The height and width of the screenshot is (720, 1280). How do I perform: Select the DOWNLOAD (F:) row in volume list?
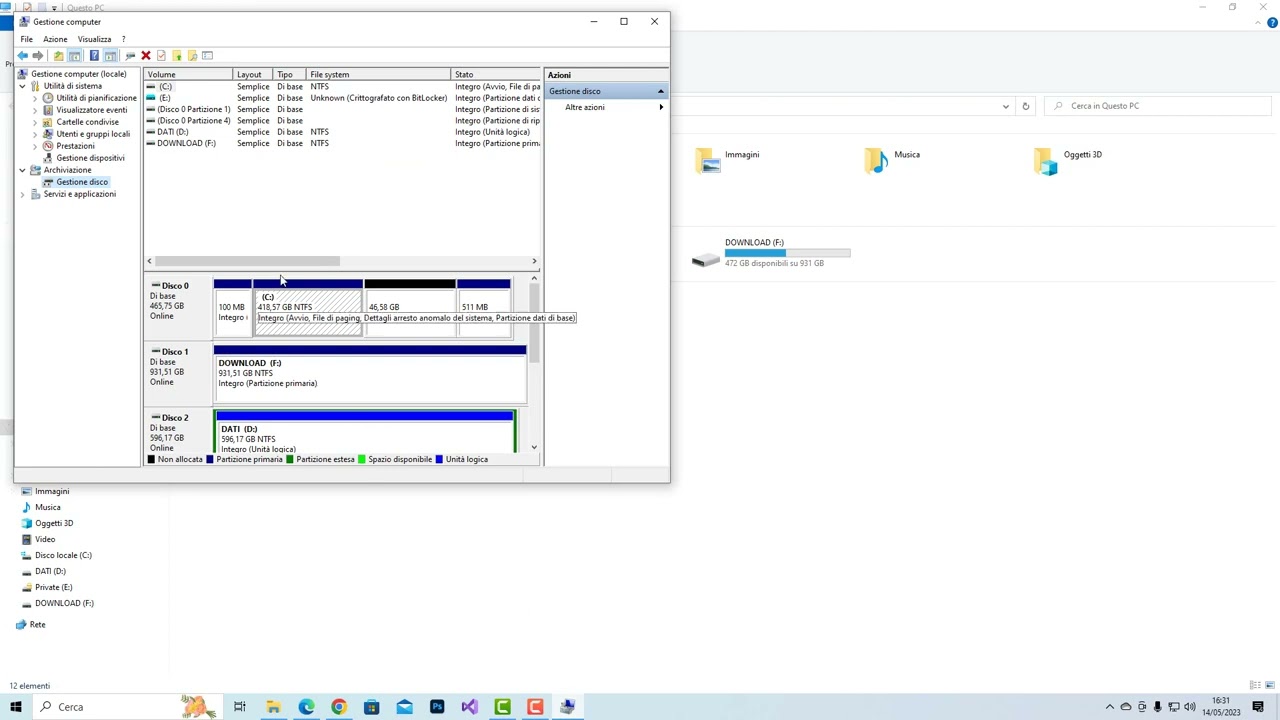pos(343,143)
